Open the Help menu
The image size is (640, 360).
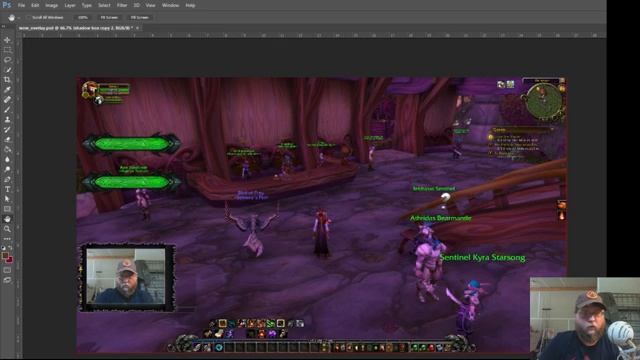(x=190, y=5)
